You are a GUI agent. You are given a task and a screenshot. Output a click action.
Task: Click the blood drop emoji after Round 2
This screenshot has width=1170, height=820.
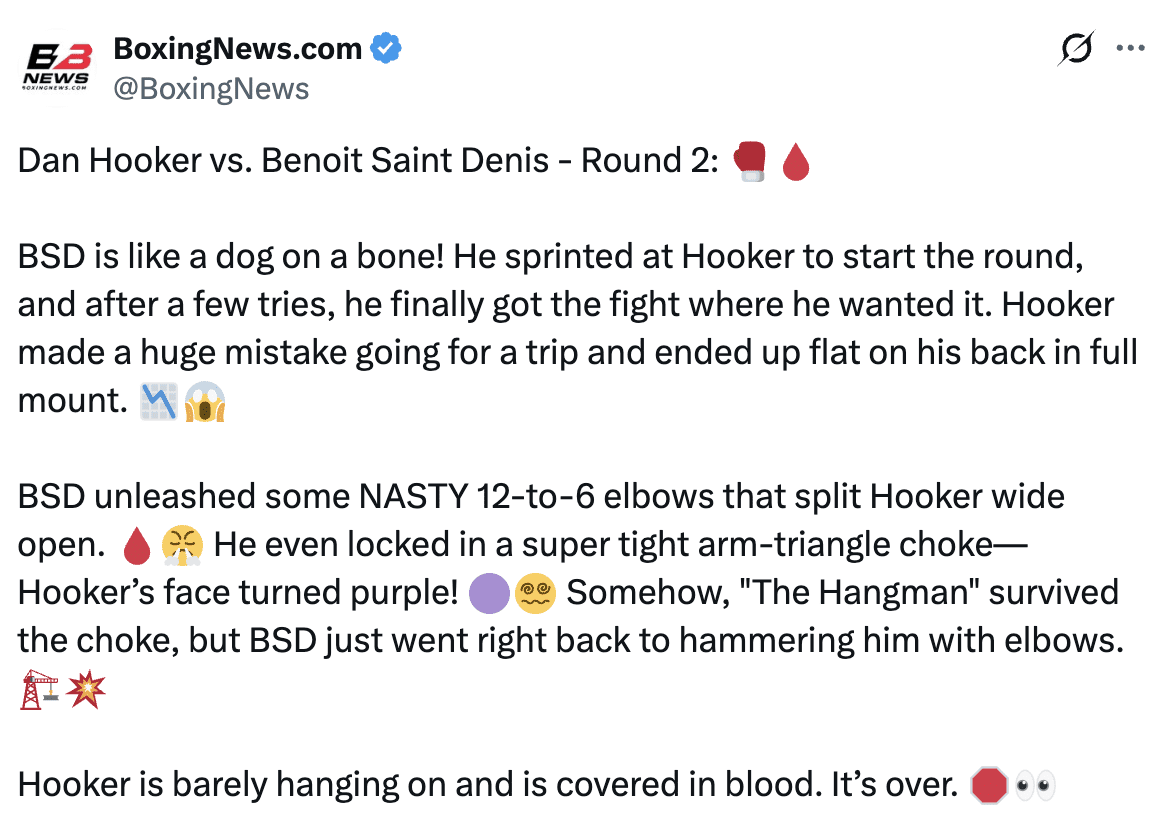coord(794,161)
